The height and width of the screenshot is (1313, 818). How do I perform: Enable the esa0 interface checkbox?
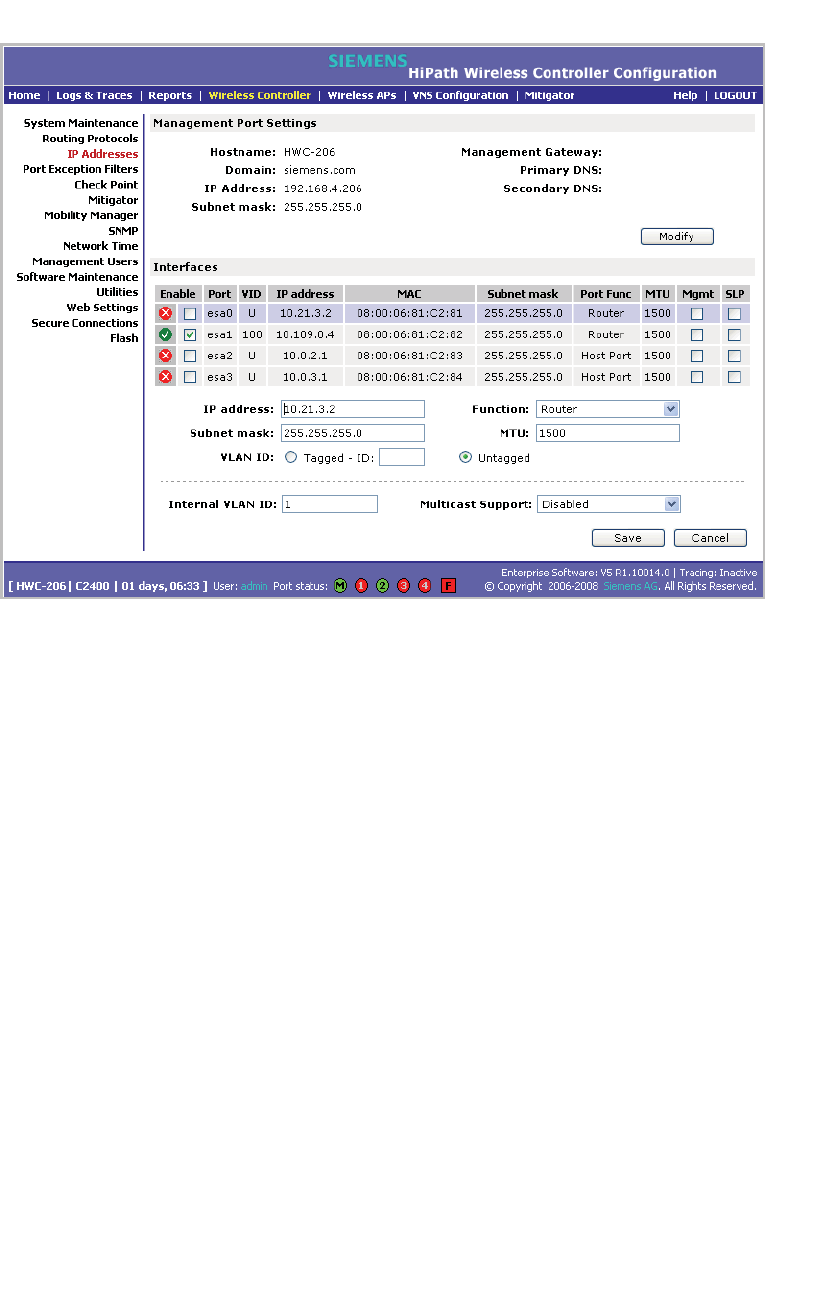190,314
